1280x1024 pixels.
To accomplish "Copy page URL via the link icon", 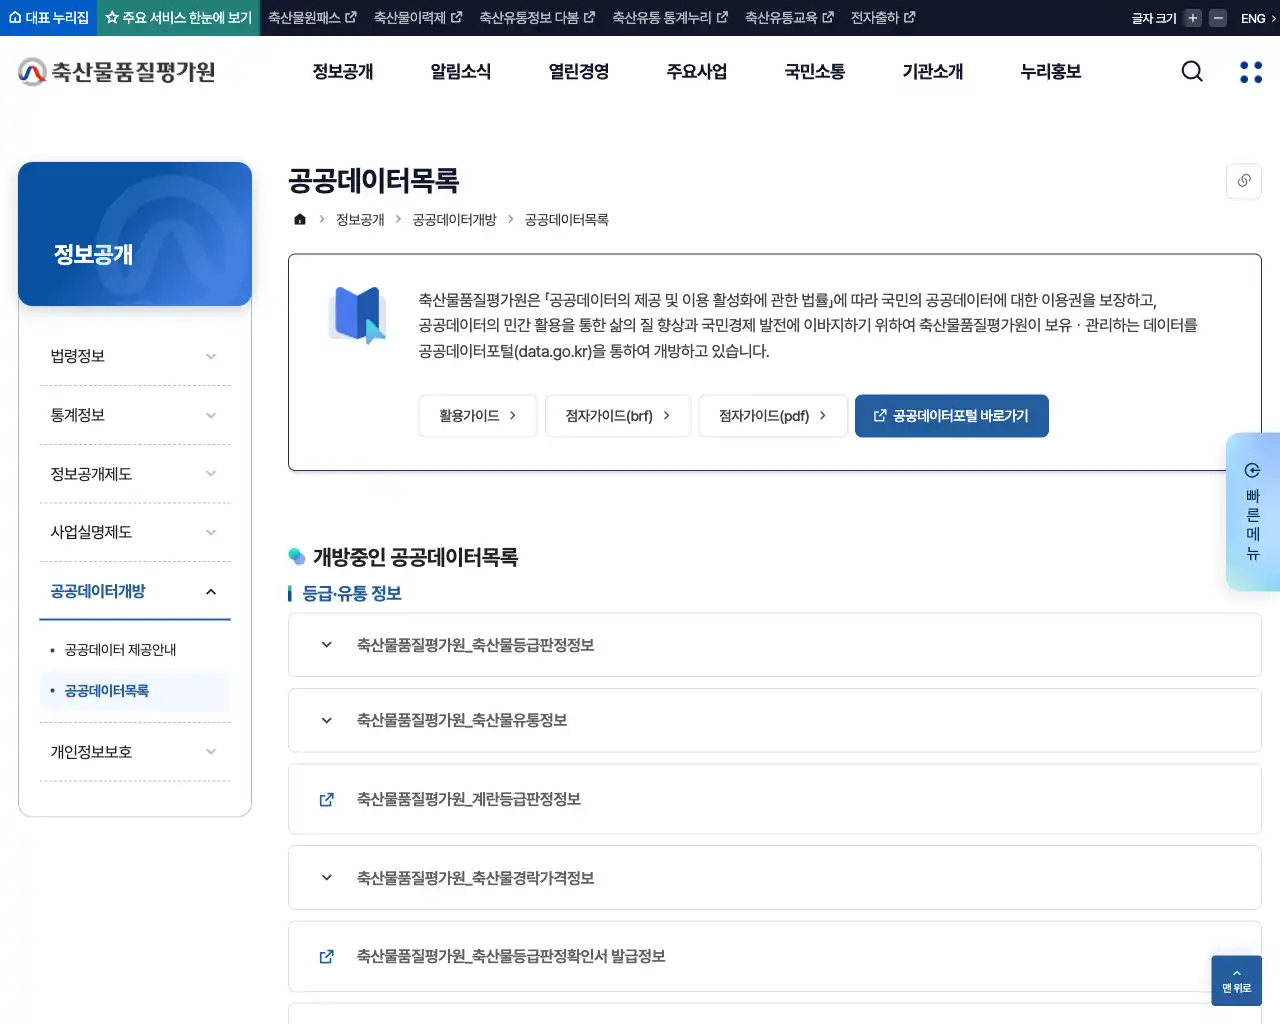I will click(x=1243, y=181).
